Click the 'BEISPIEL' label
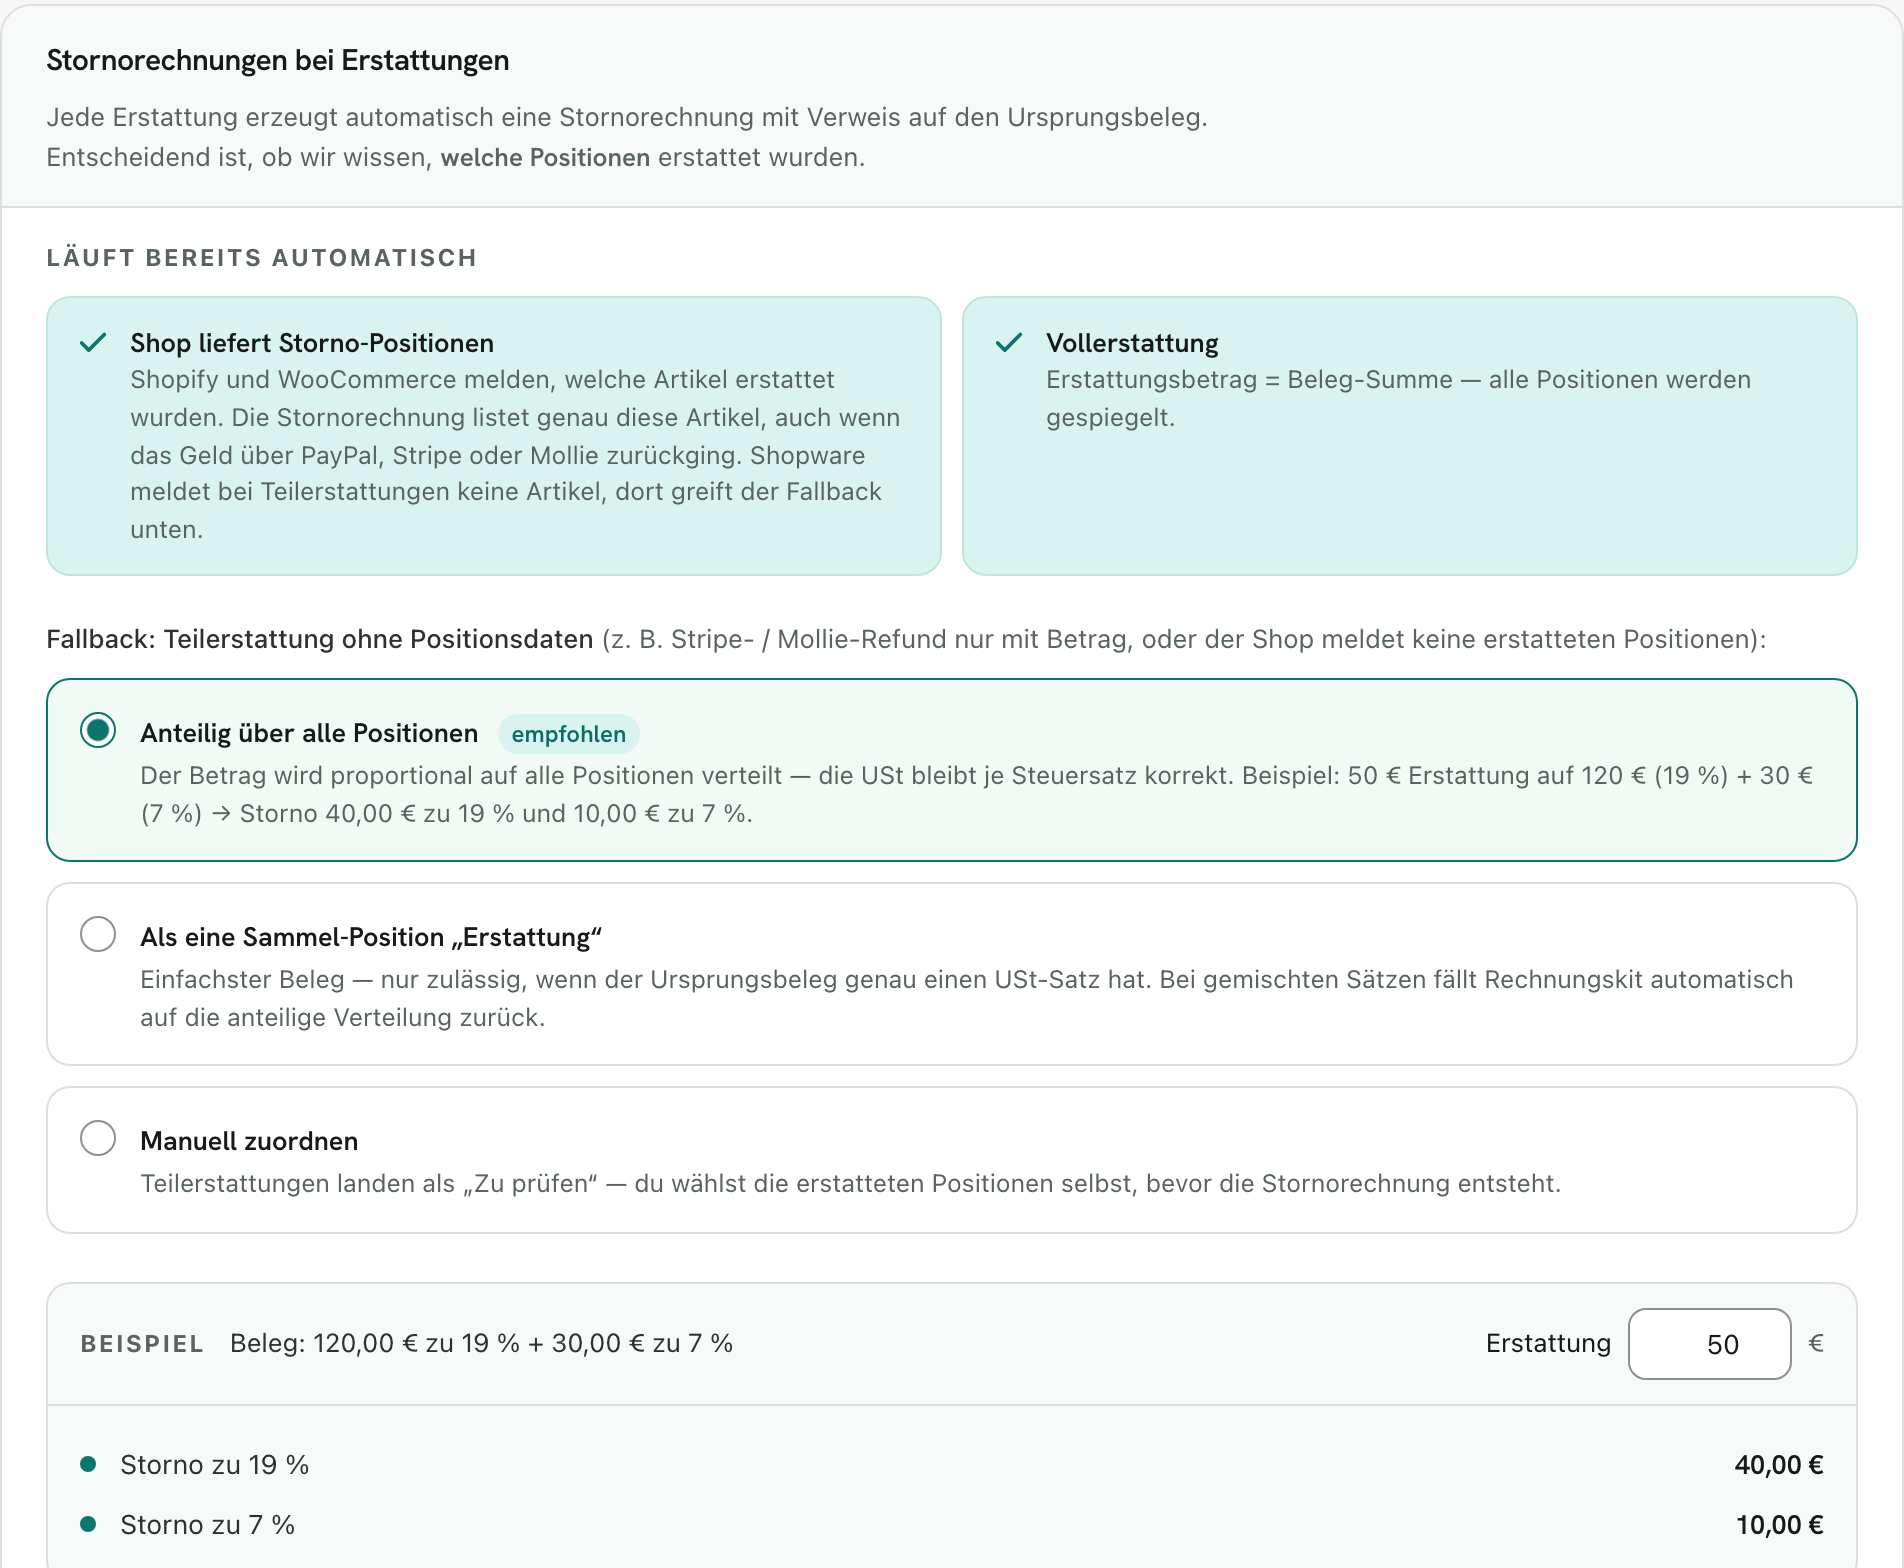 (x=142, y=1344)
